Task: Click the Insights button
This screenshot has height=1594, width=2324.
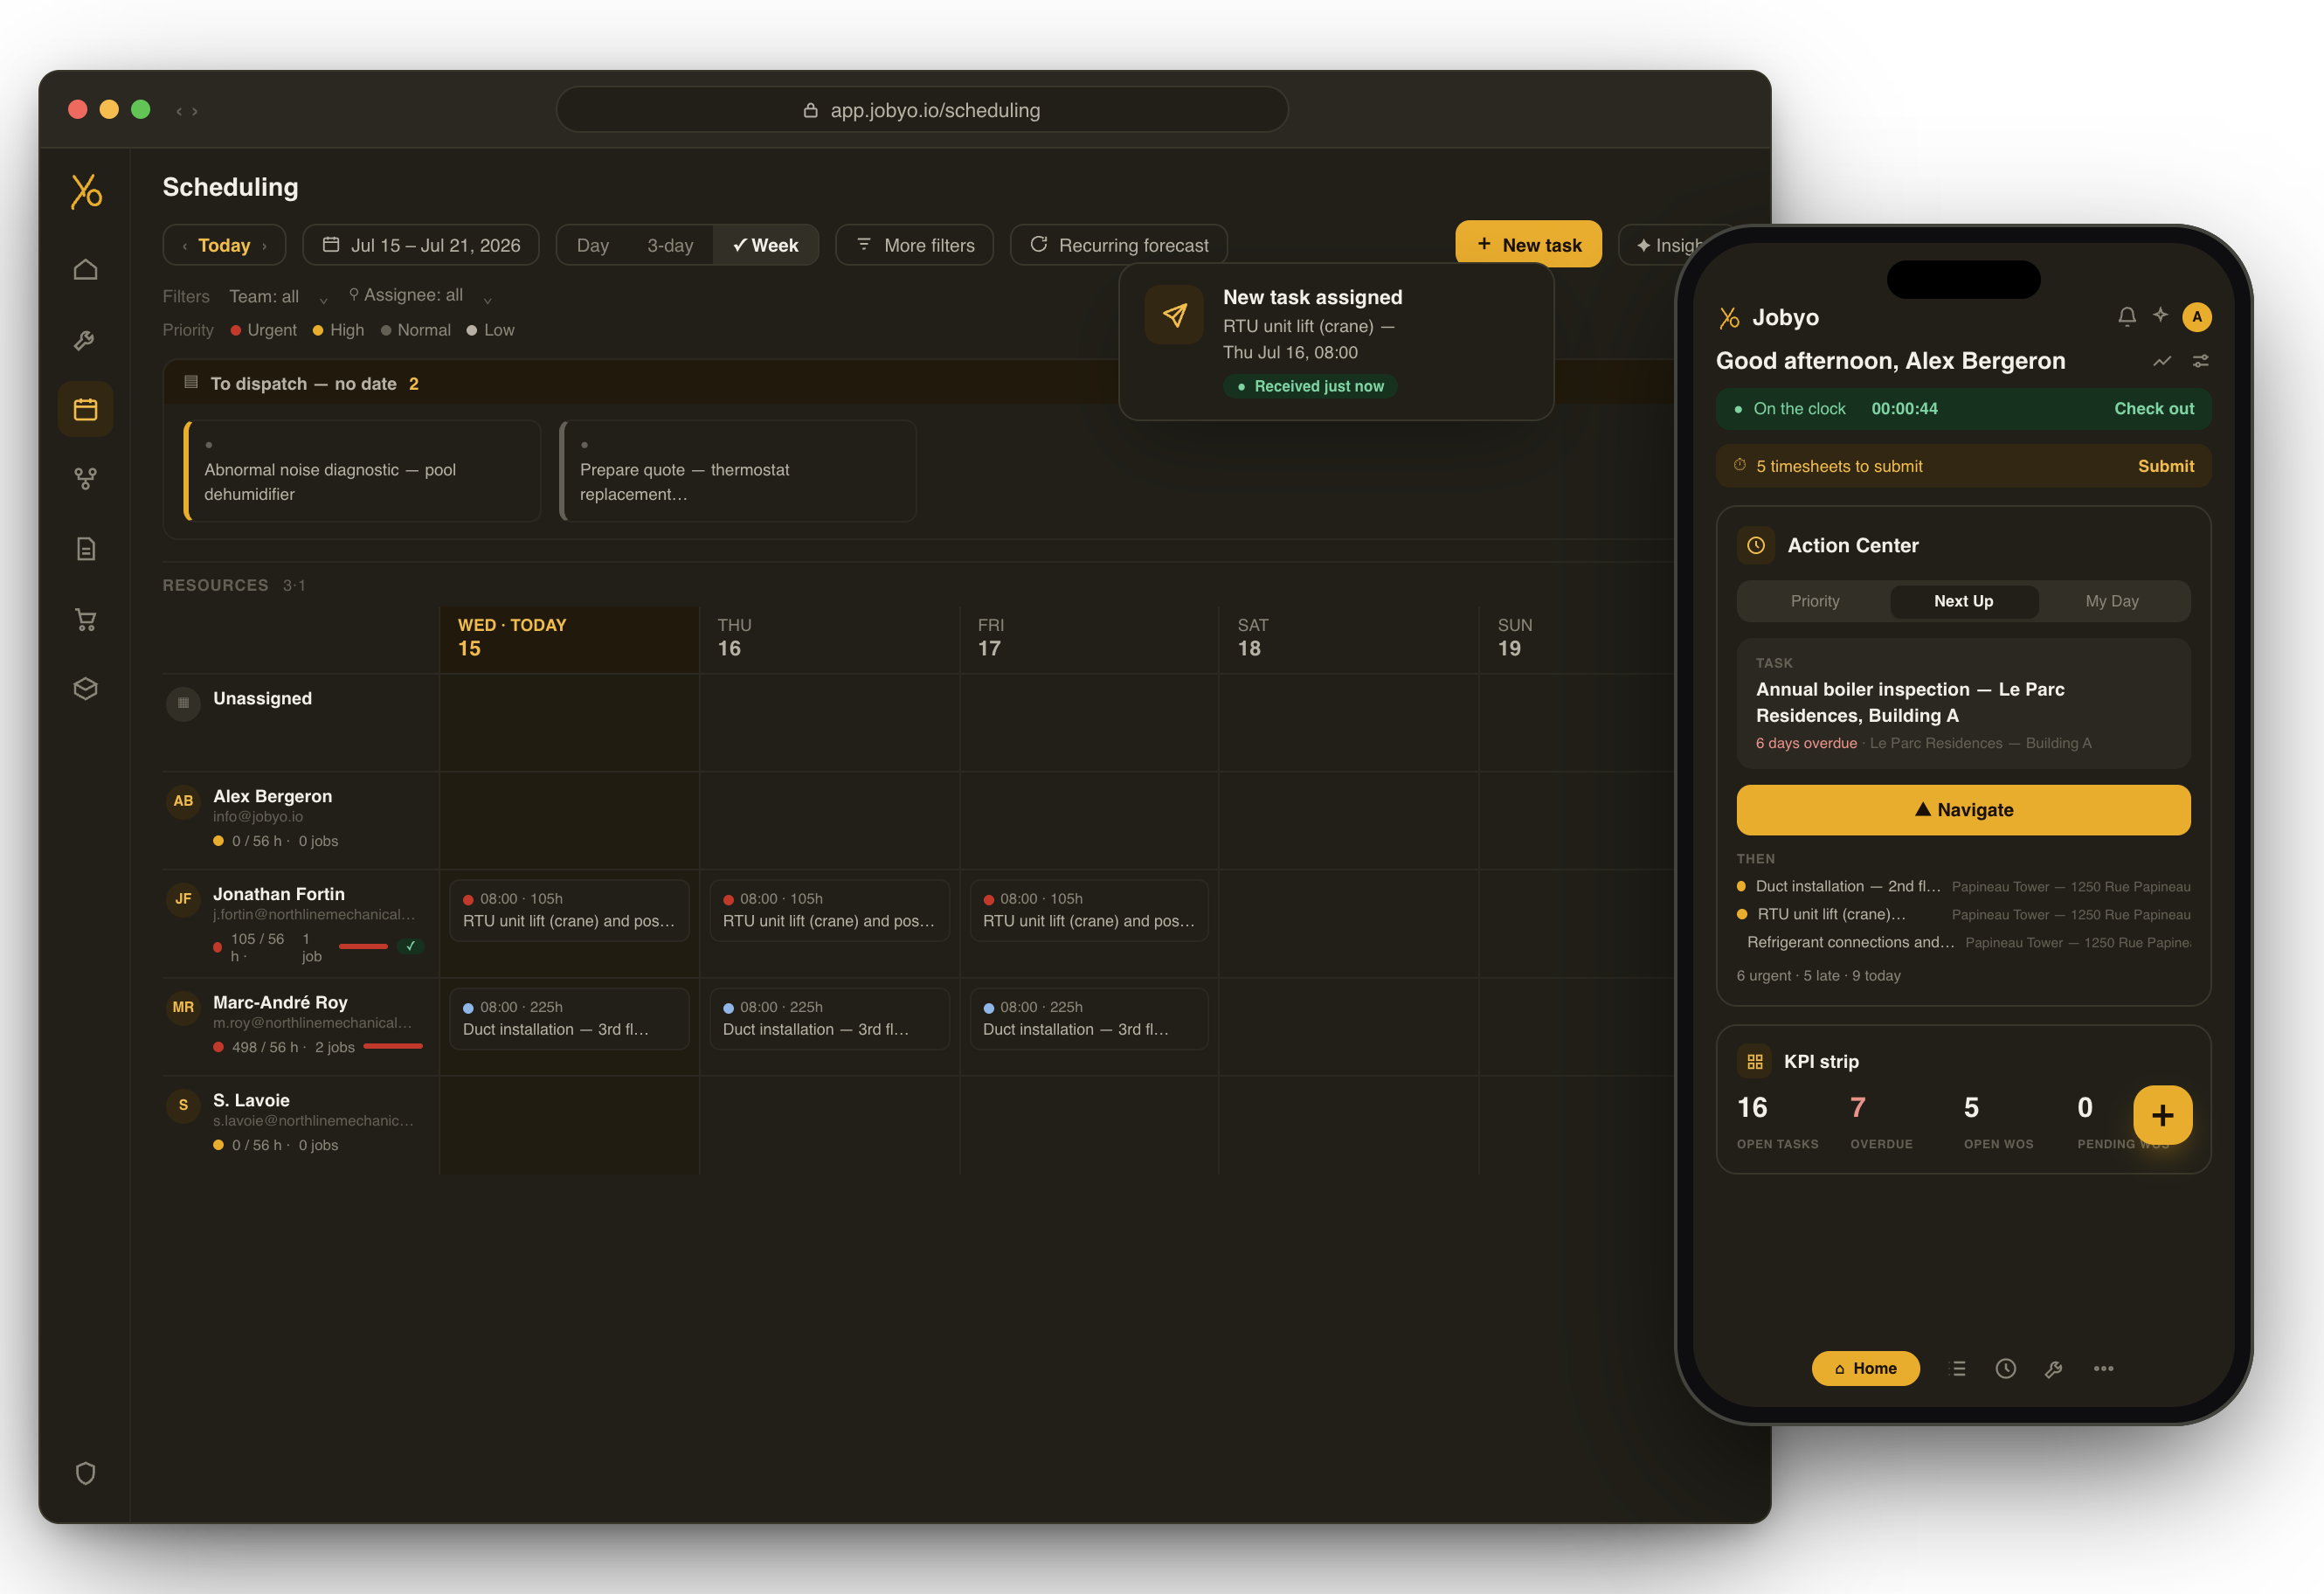Action: point(1665,245)
